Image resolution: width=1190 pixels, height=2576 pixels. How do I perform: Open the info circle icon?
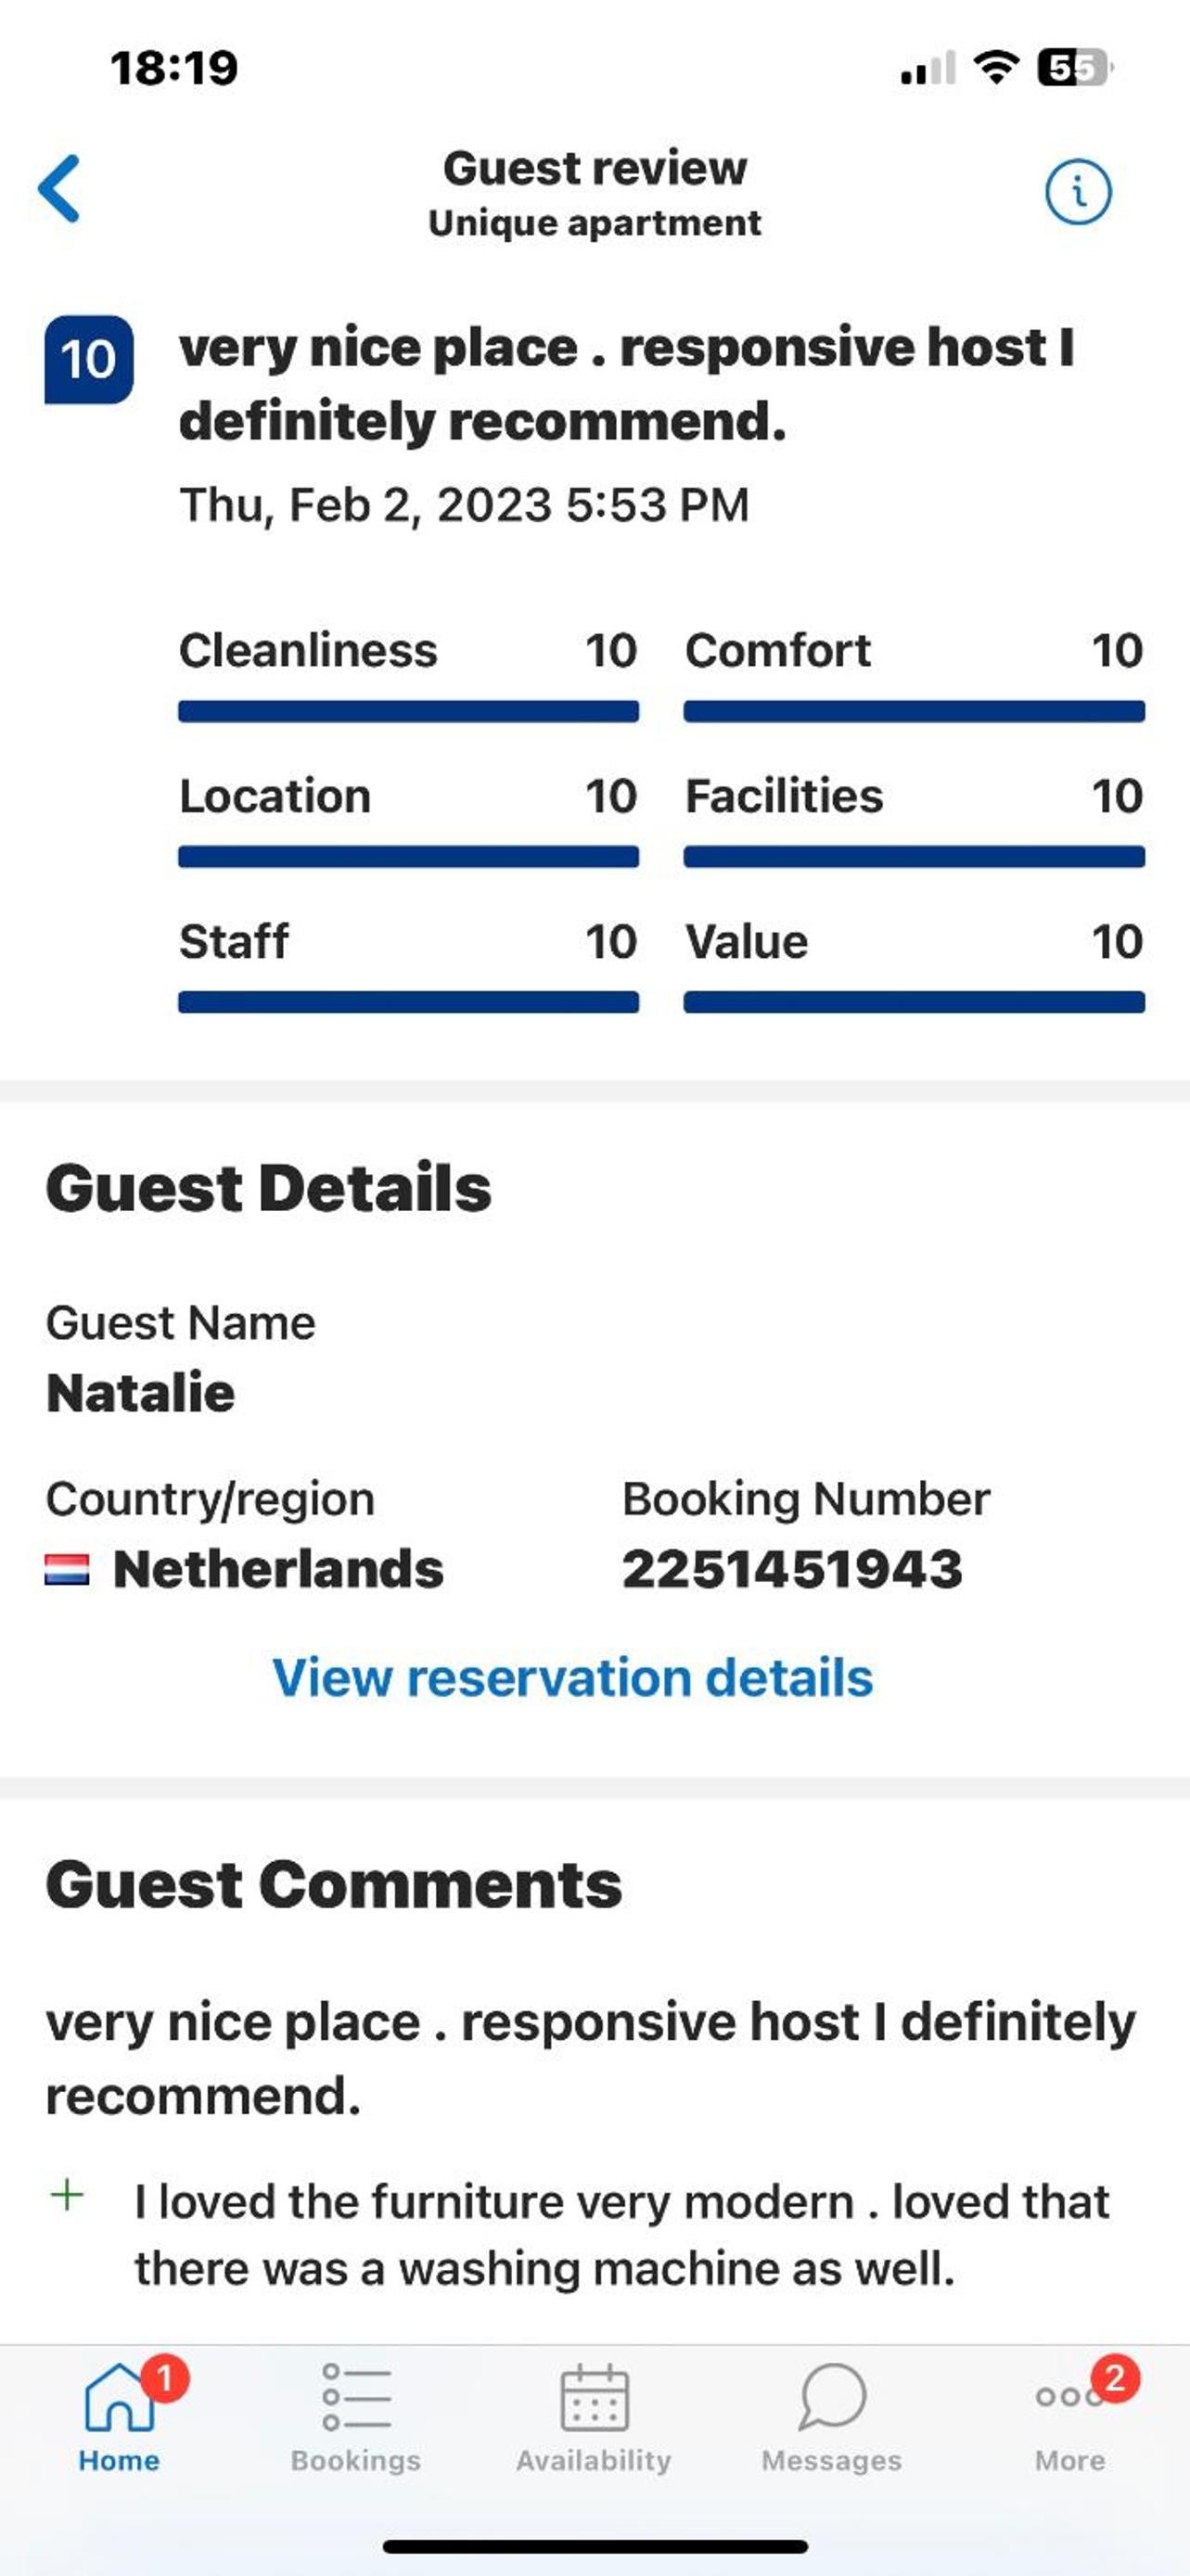coord(1078,191)
